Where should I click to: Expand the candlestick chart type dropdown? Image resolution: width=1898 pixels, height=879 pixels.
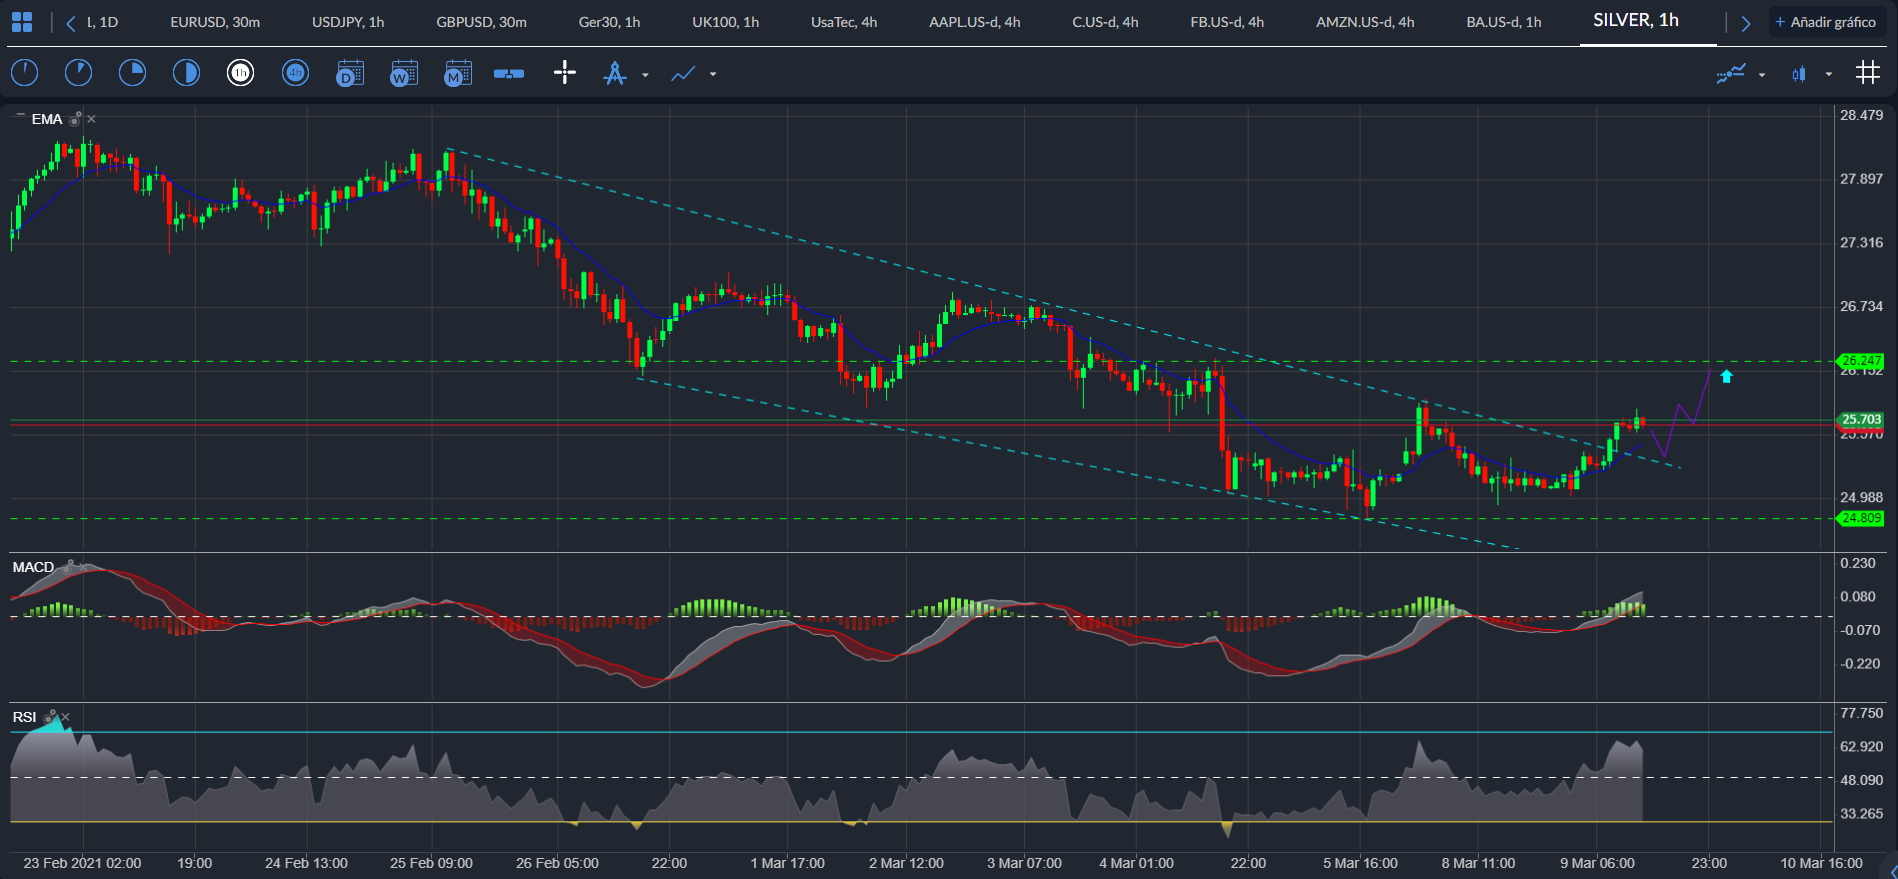pyautogui.click(x=1829, y=74)
